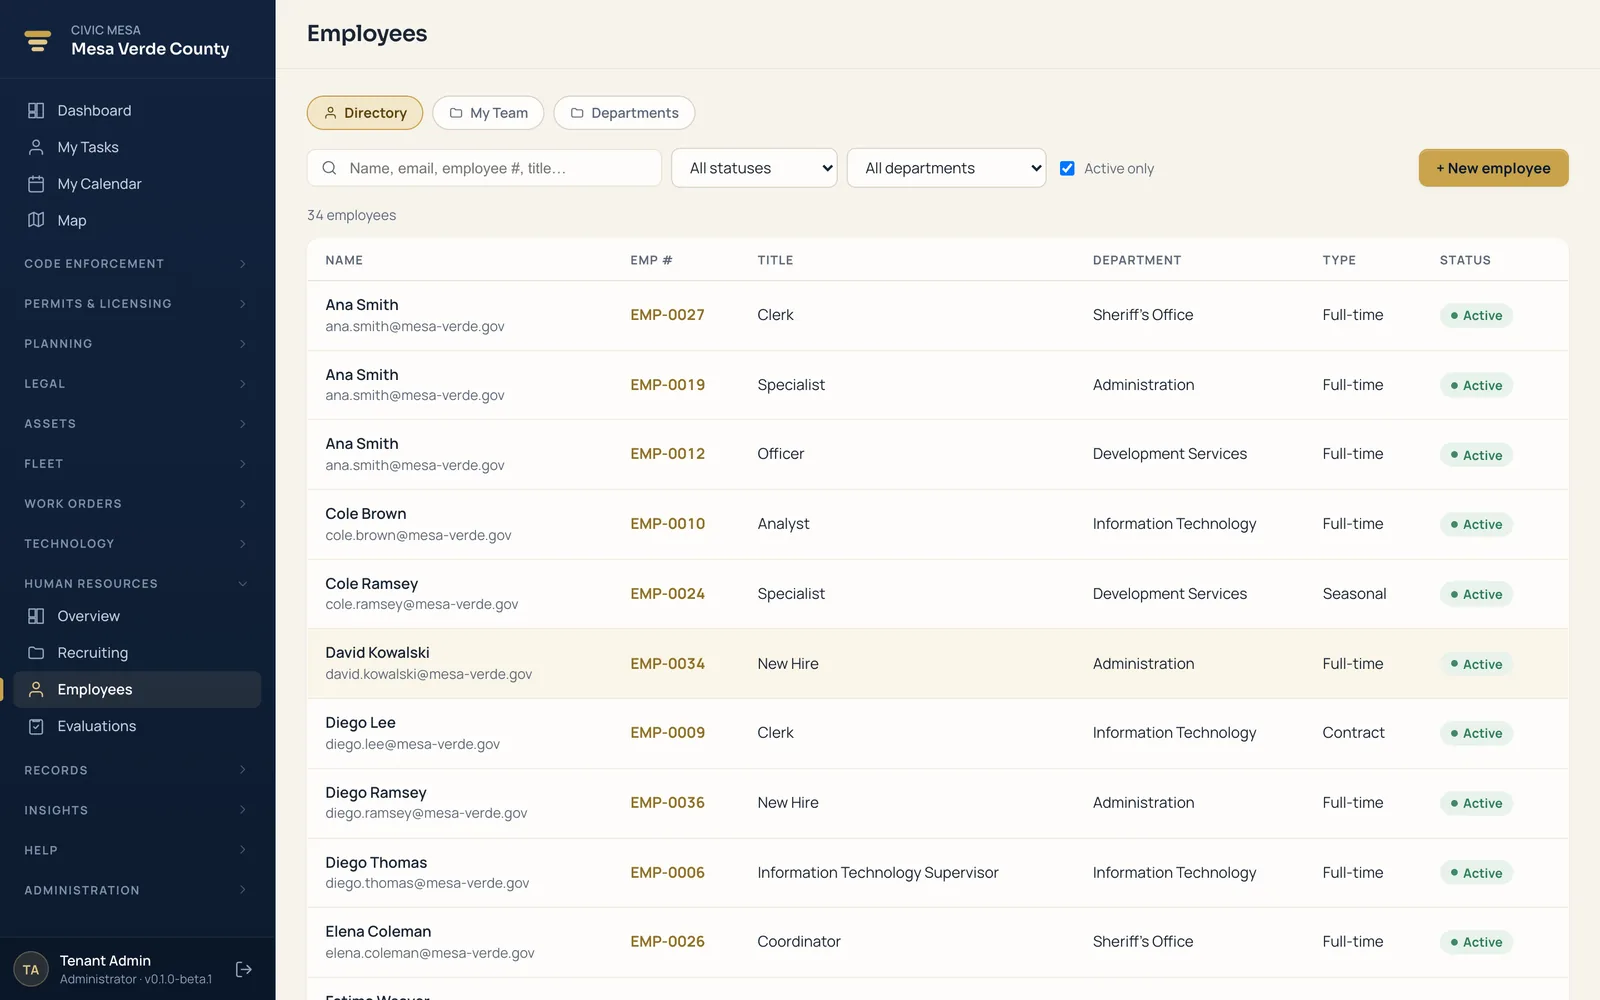Expand the Insights section

tap(137, 810)
